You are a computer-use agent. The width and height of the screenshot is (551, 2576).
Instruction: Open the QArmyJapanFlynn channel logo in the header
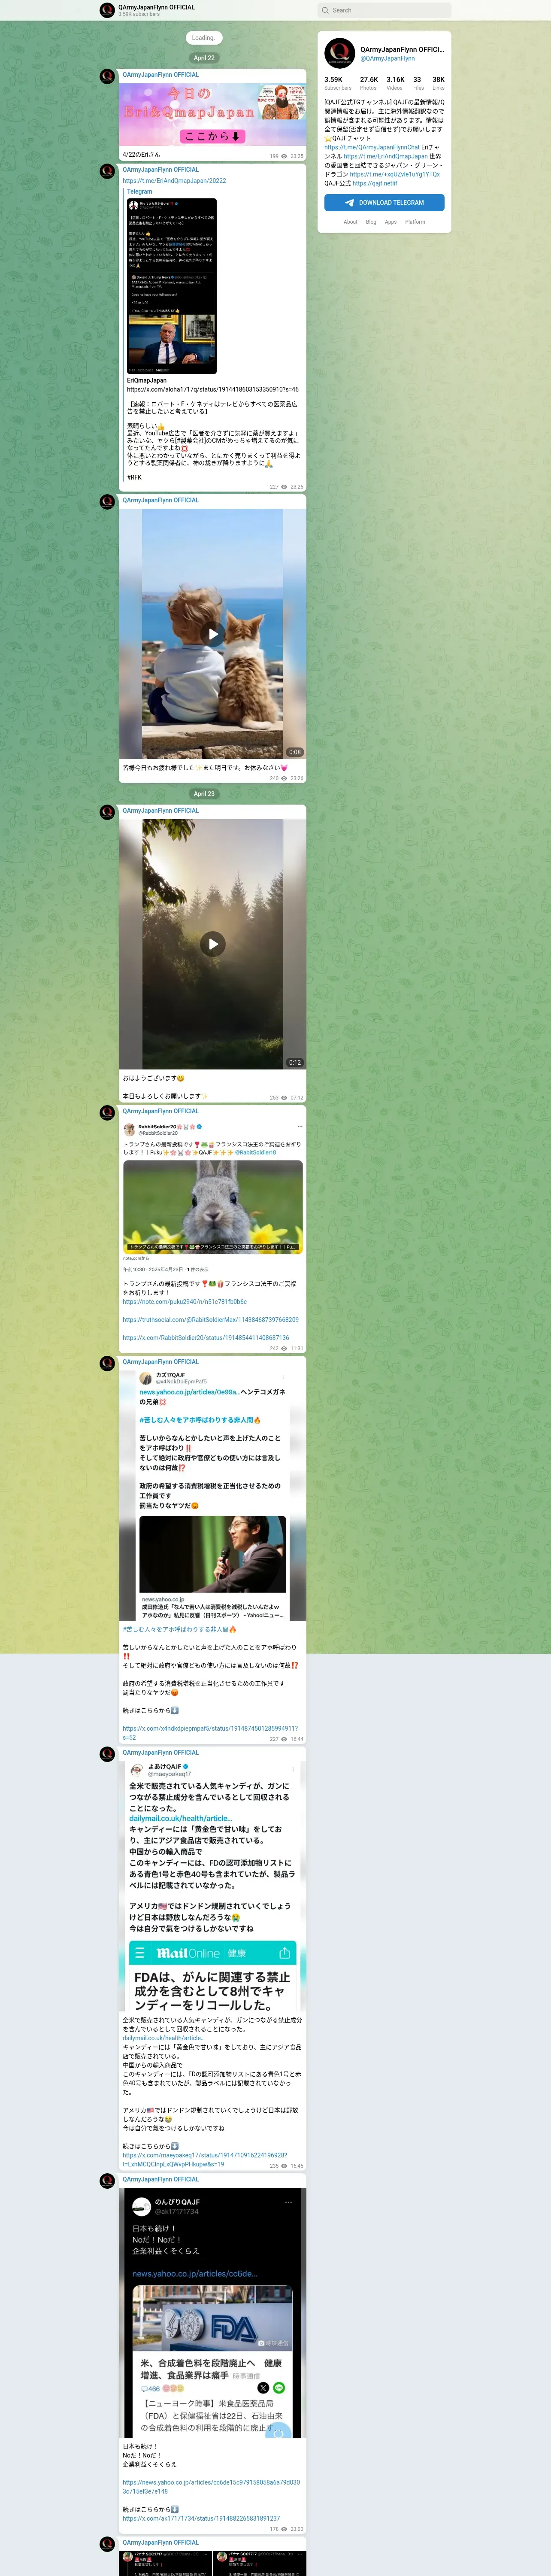[x=107, y=10]
